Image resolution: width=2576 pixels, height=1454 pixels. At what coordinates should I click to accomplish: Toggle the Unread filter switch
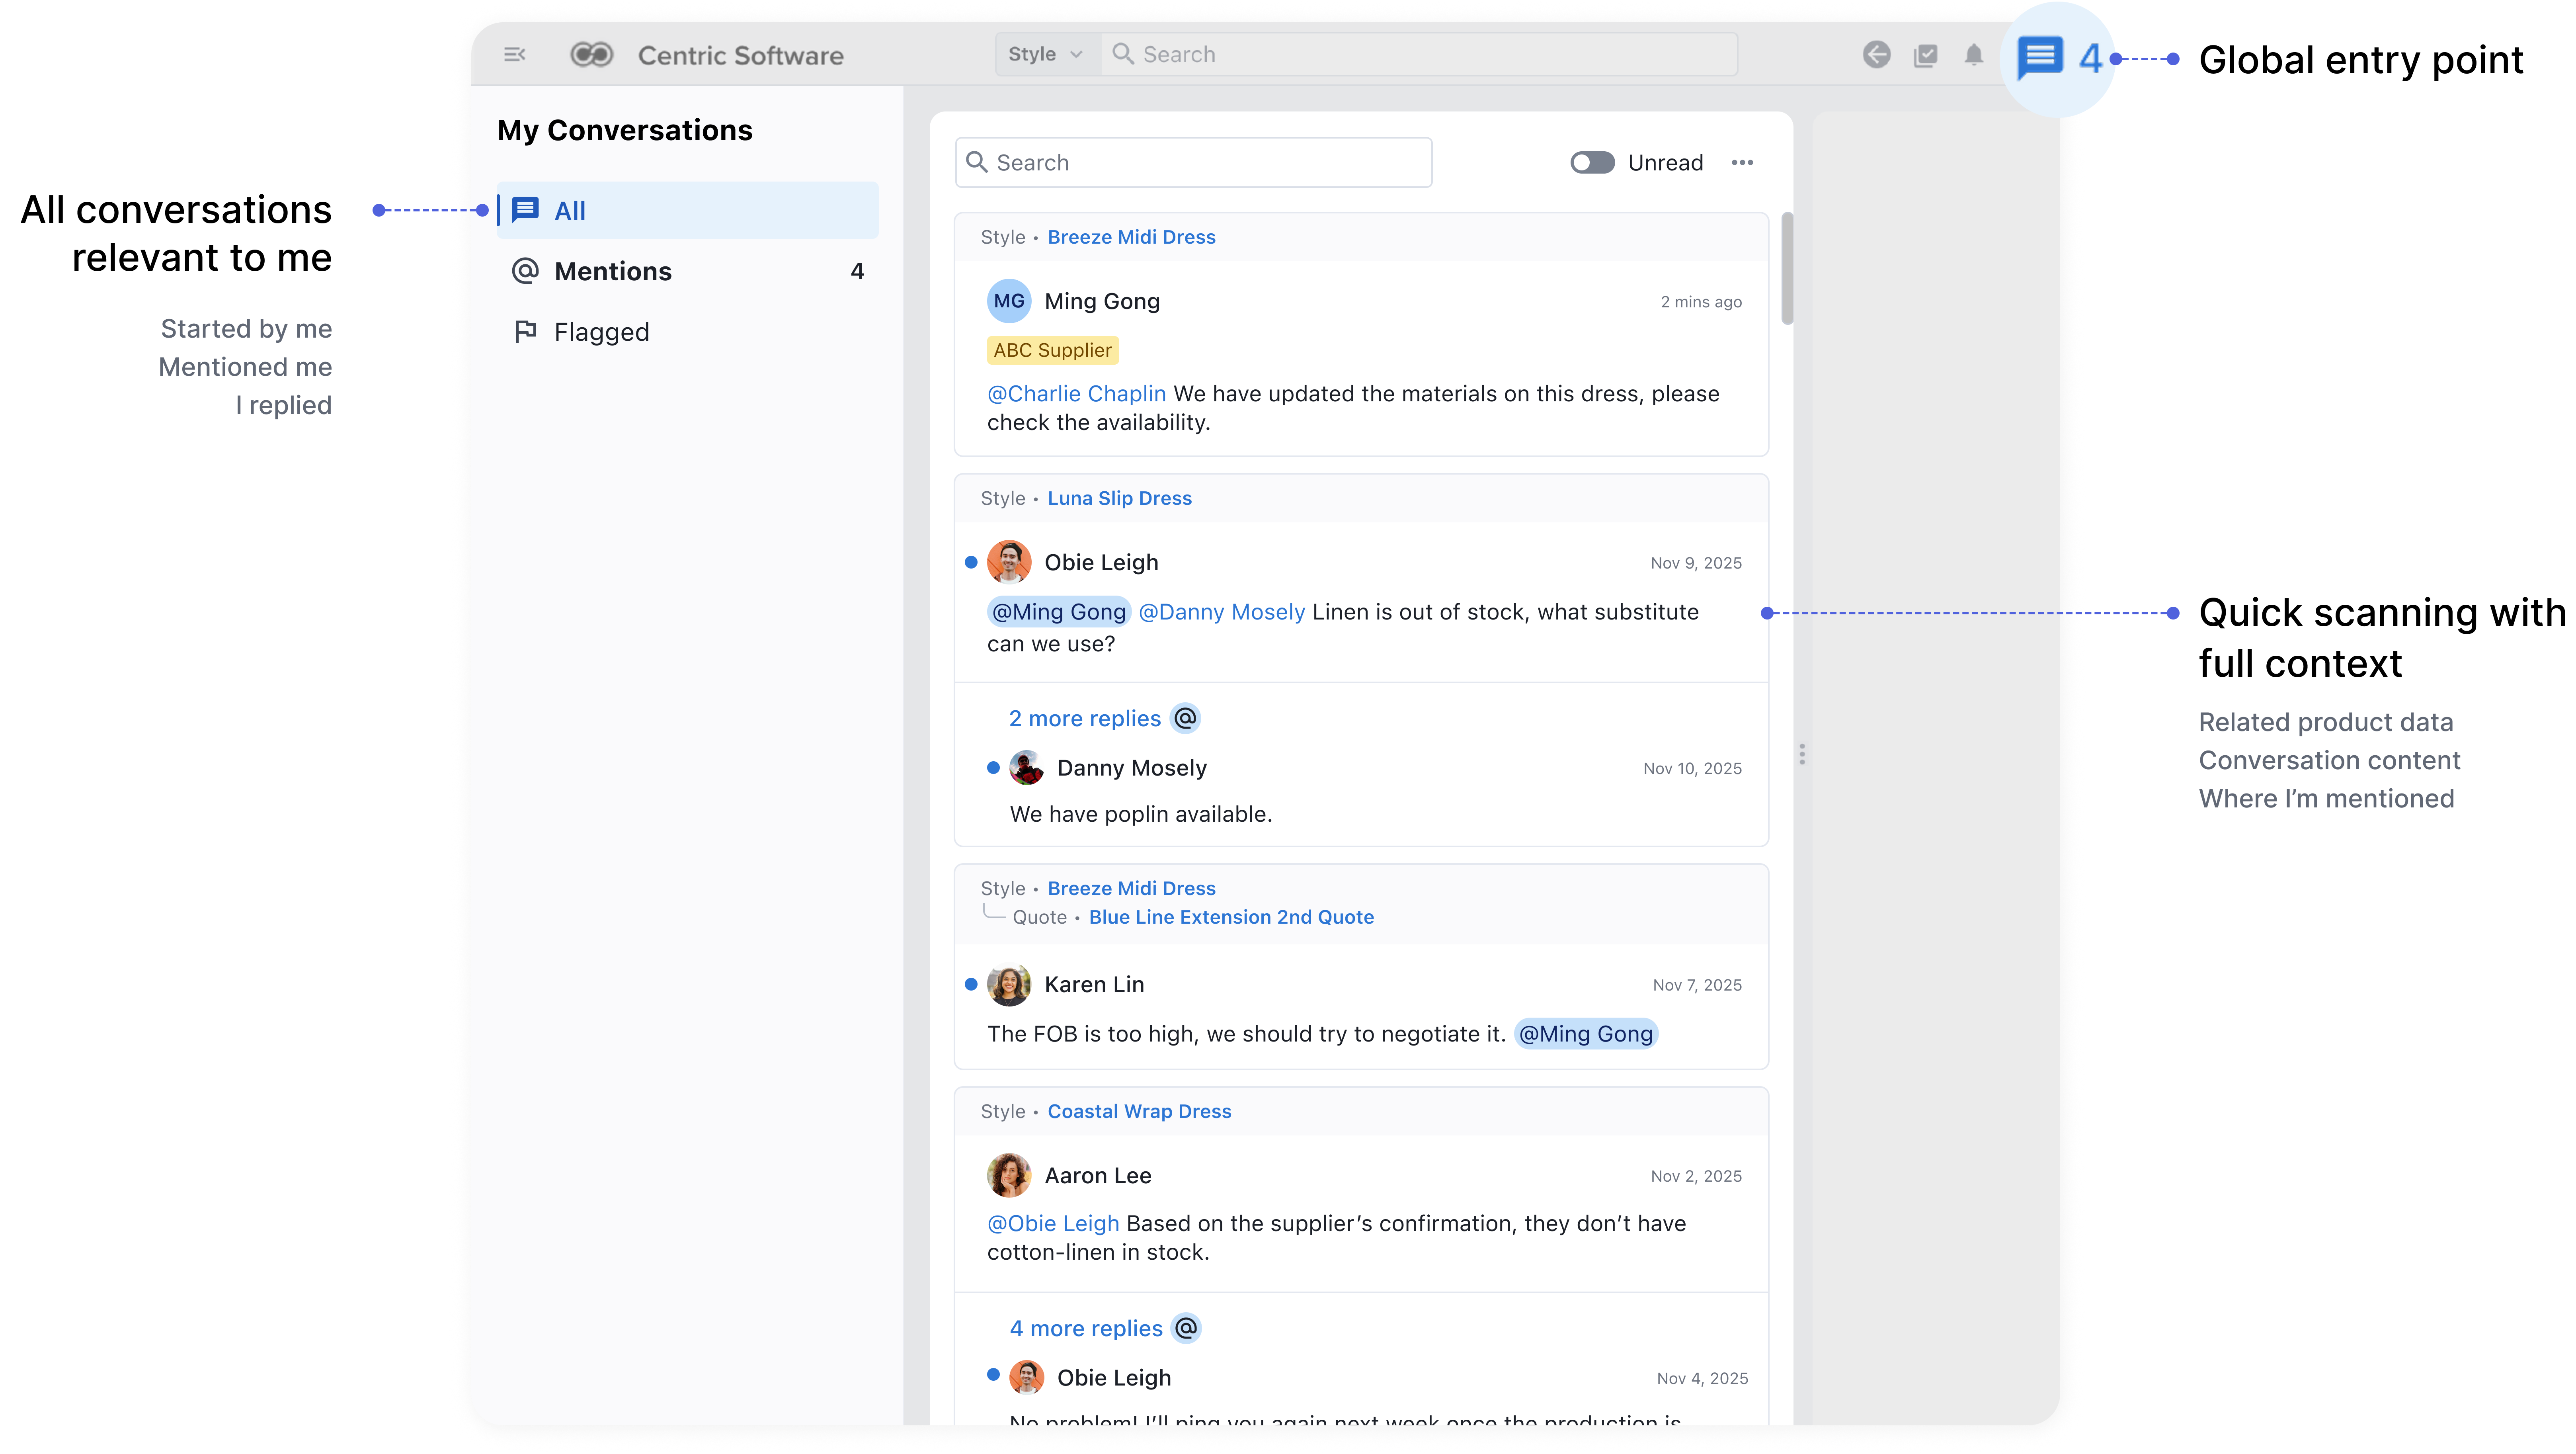tap(1592, 163)
